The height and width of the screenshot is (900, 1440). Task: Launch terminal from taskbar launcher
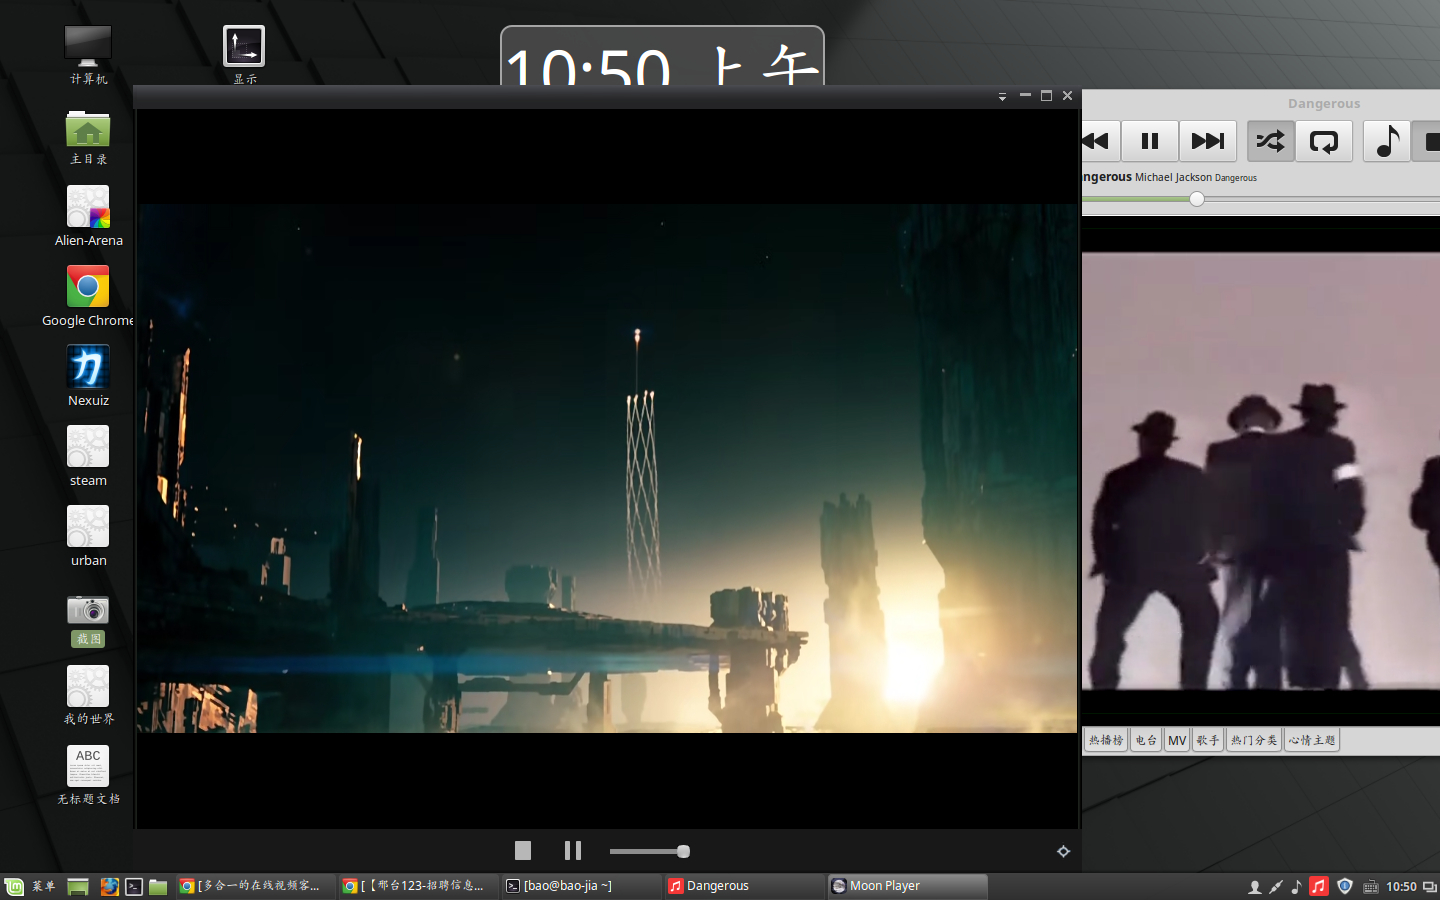tap(134, 886)
